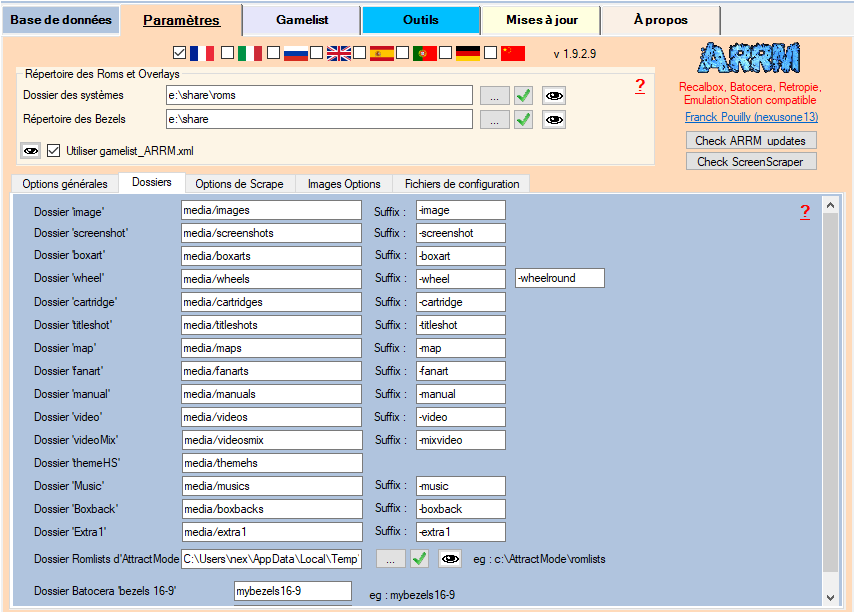Screen dimensions: 855x613
Task: Toggle the Utiliser gamelist_ARRM.xml checkbox
Action: click(54, 151)
